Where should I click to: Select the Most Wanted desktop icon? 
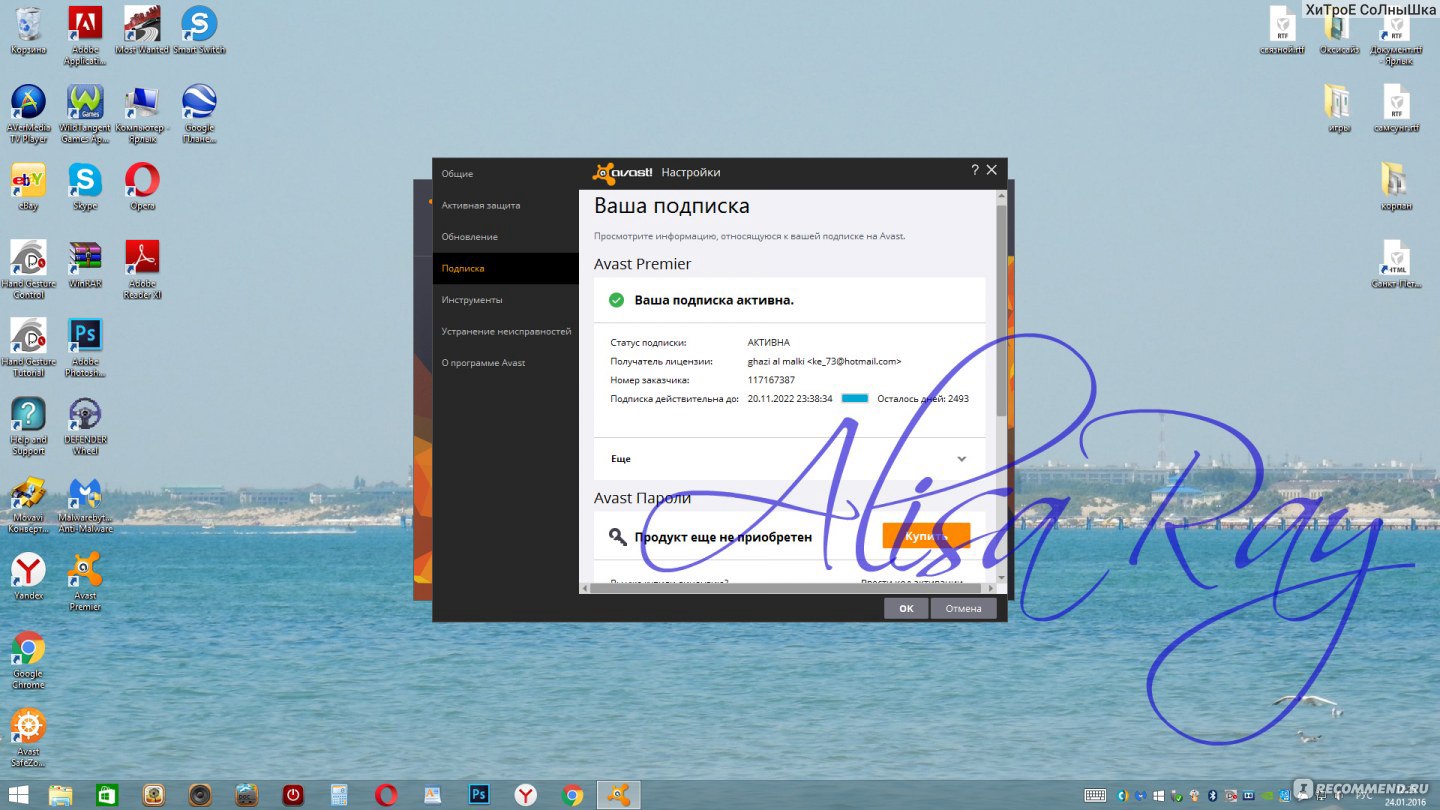(142, 30)
